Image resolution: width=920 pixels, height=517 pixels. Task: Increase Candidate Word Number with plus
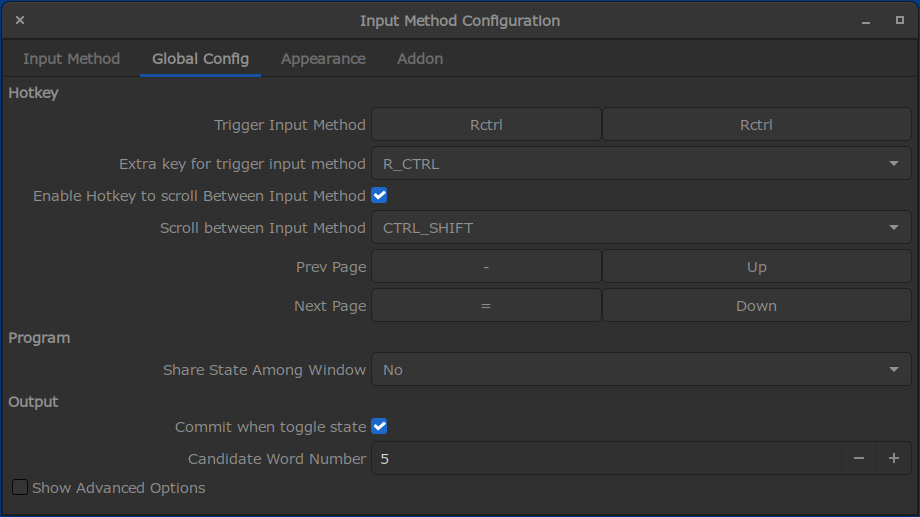(893, 459)
